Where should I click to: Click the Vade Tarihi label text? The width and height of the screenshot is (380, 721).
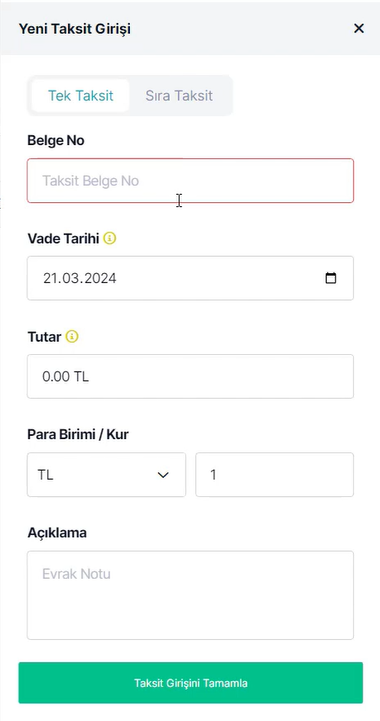click(63, 239)
